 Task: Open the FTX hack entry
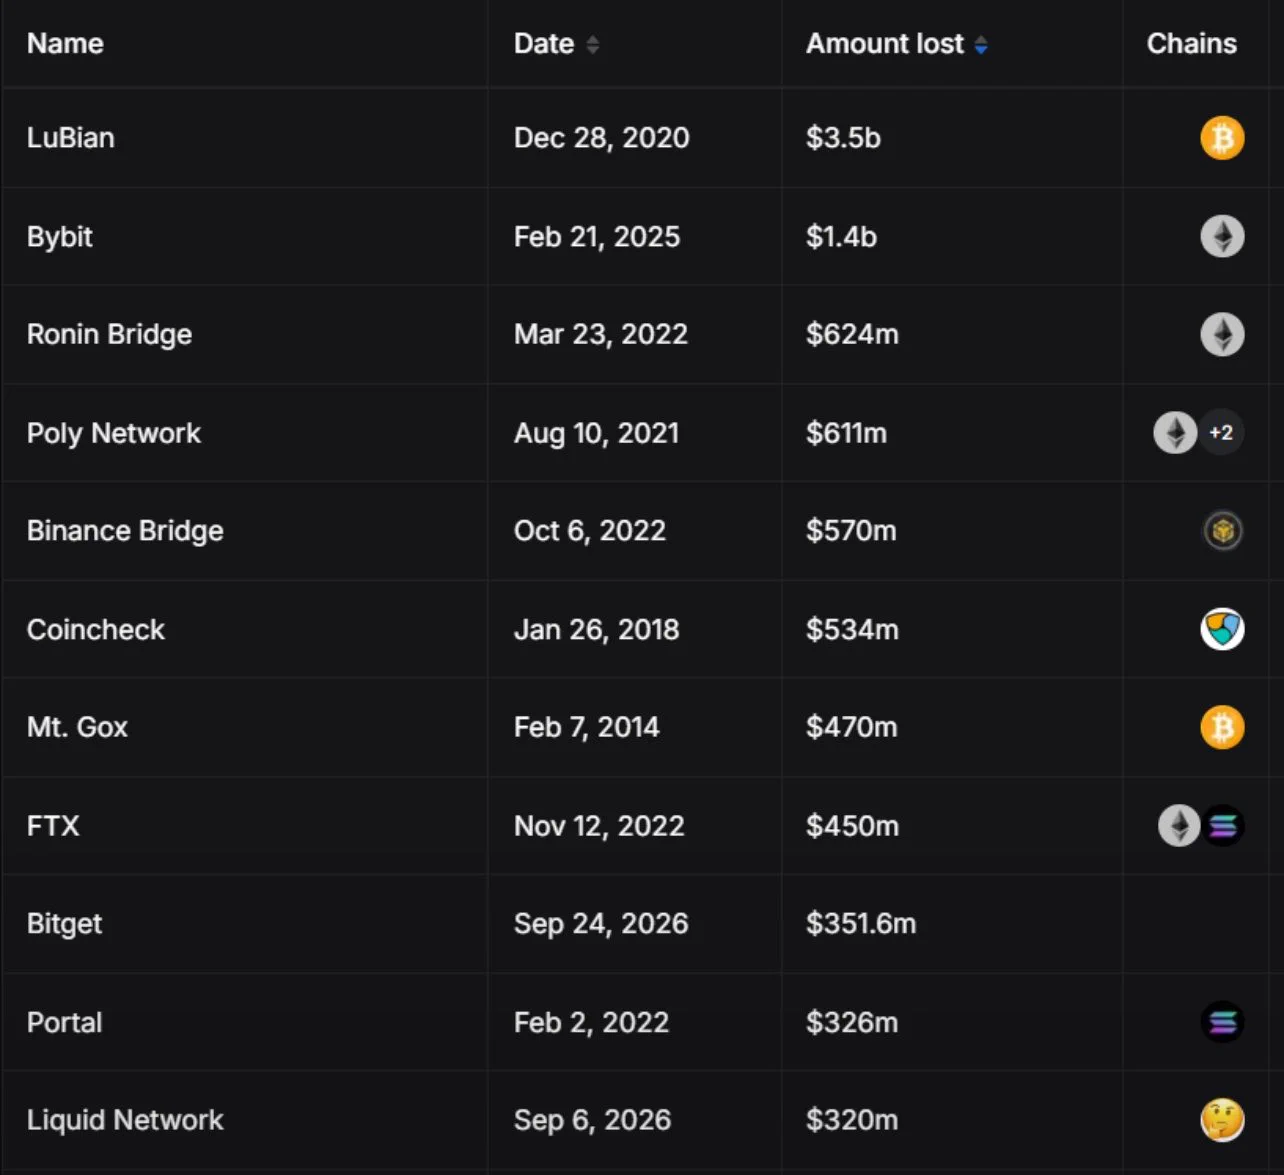coord(53,826)
